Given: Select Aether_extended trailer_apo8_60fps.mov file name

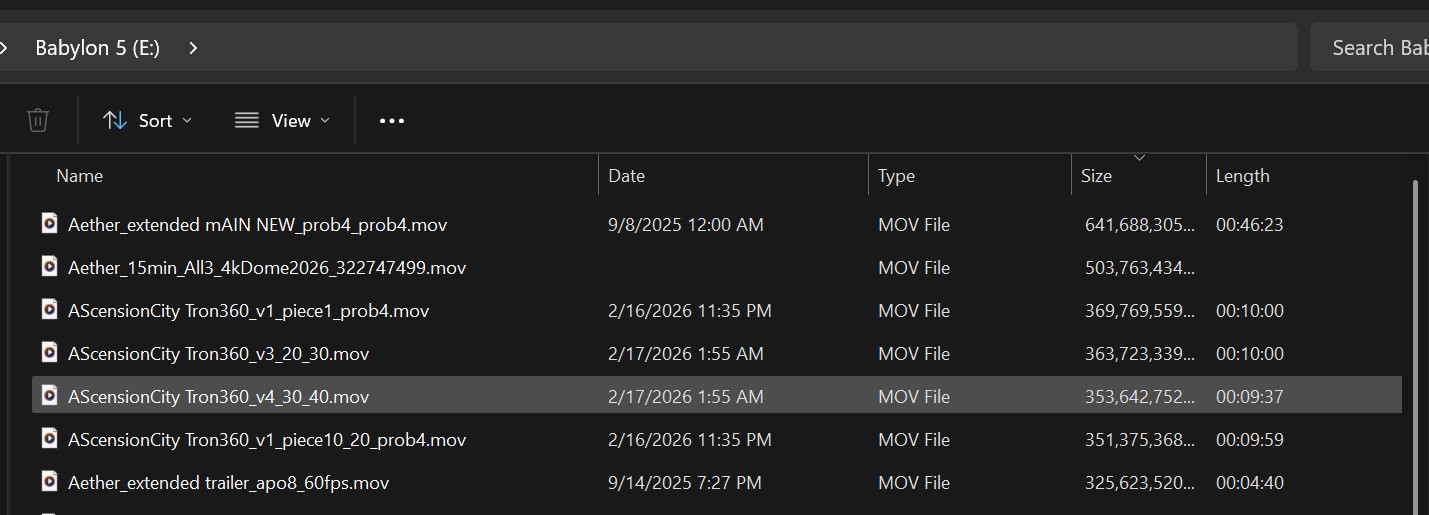Looking at the screenshot, I should pyautogui.click(x=228, y=483).
